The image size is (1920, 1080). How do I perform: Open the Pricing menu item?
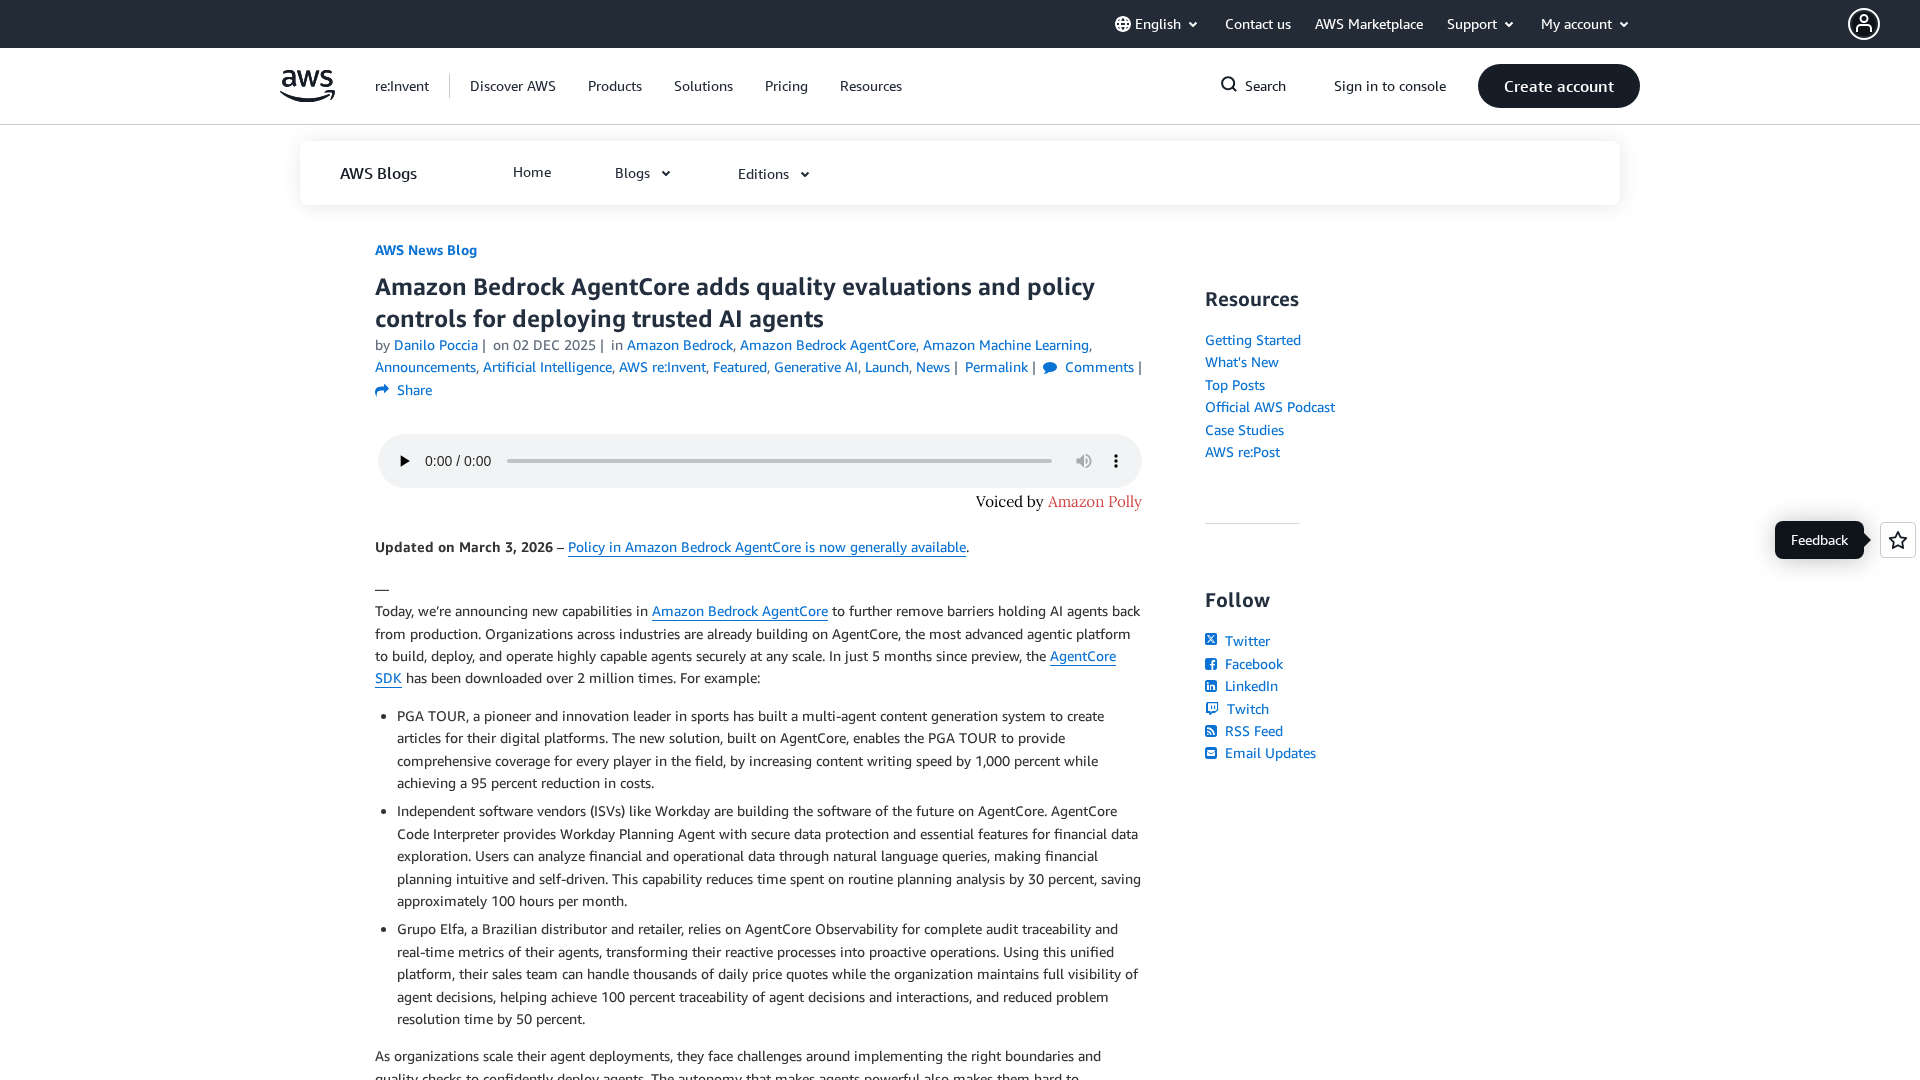pyautogui.click(x=785, y=86)
